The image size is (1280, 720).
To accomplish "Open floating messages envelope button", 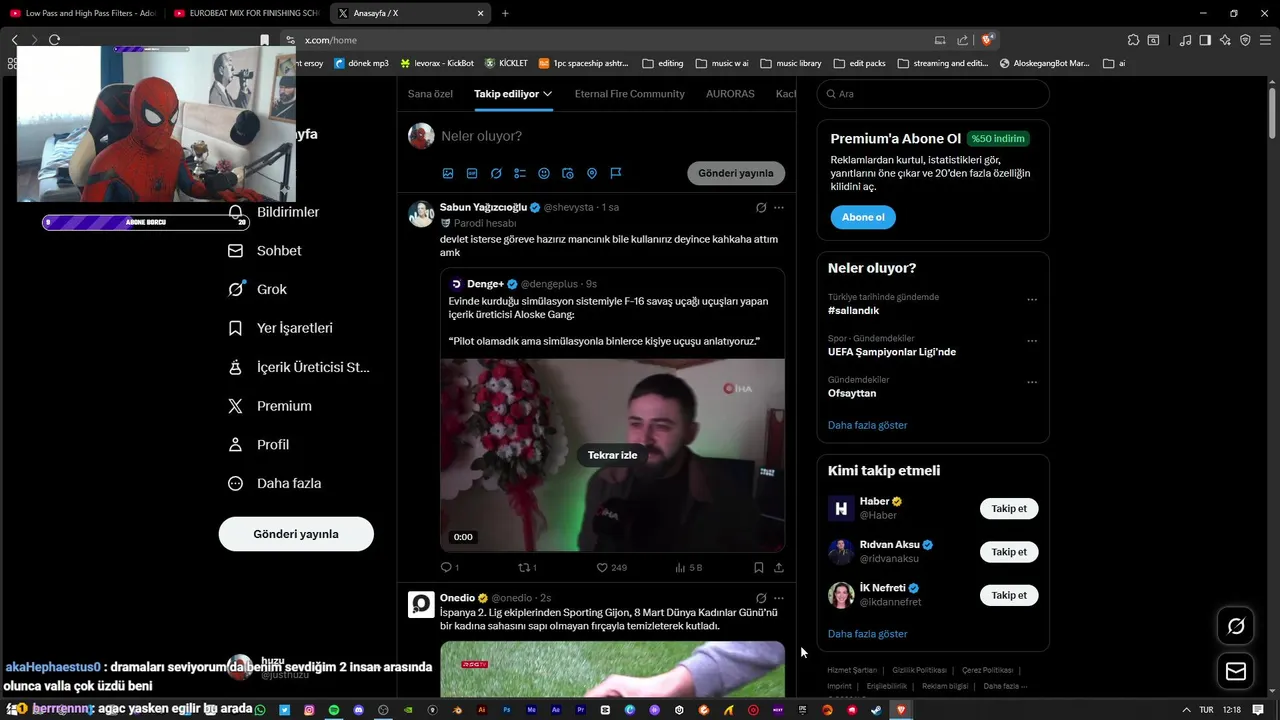I will click(1236, 671).
